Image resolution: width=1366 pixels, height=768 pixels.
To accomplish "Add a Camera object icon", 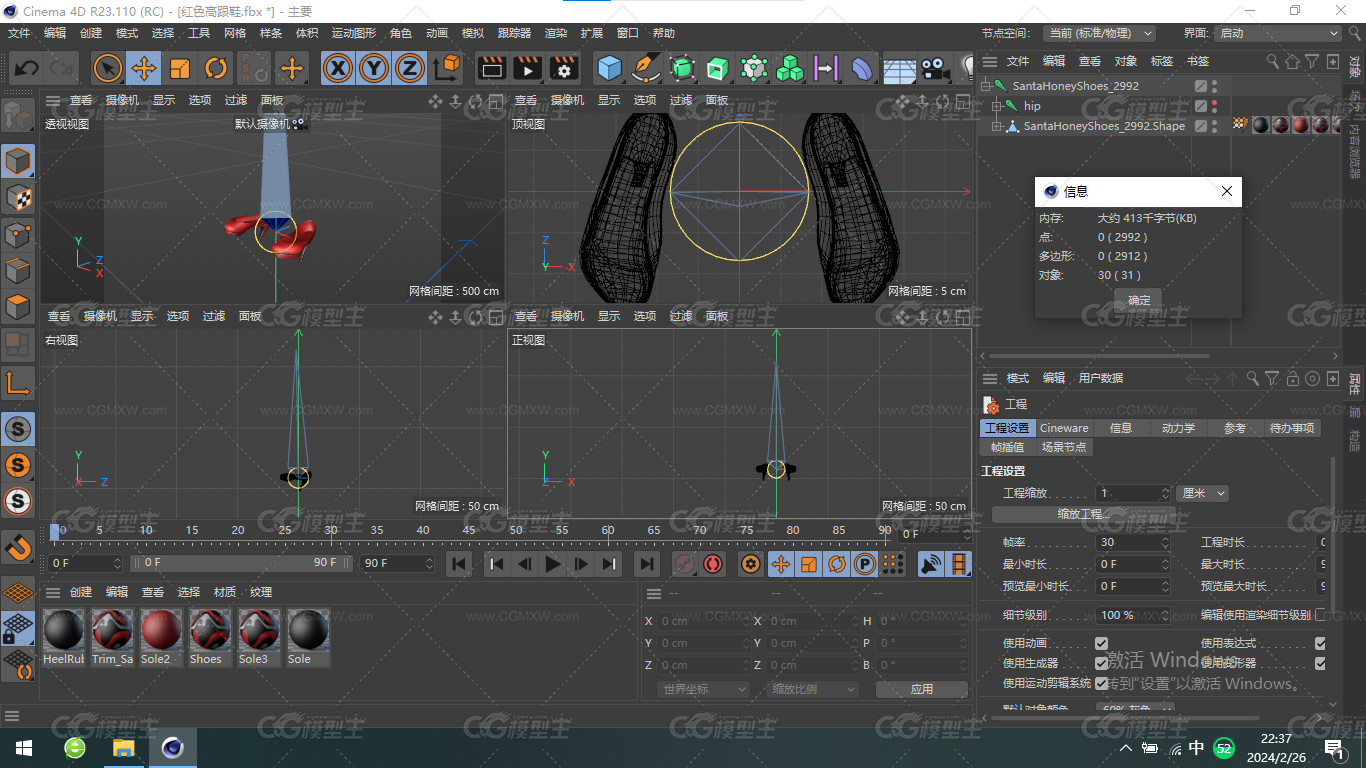I will (x=935, y=68).
